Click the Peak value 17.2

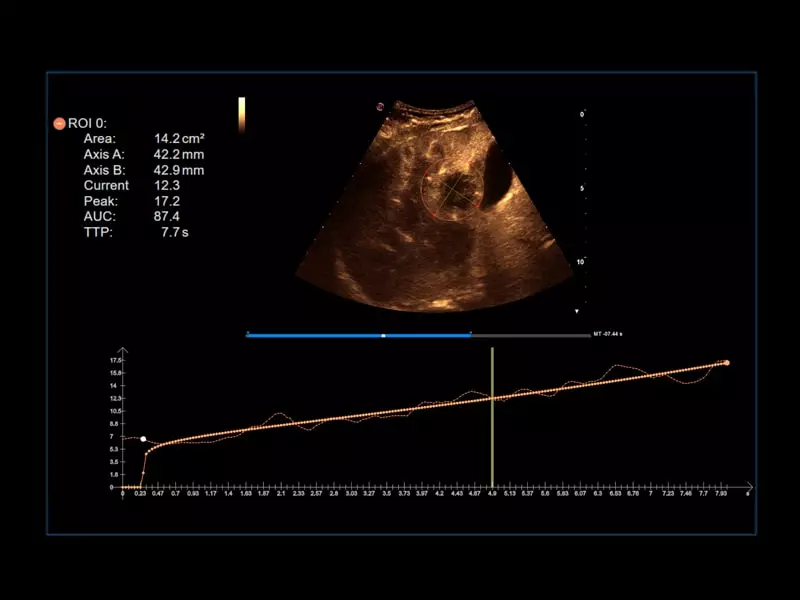pyautogui.click(x=165, y=201)
